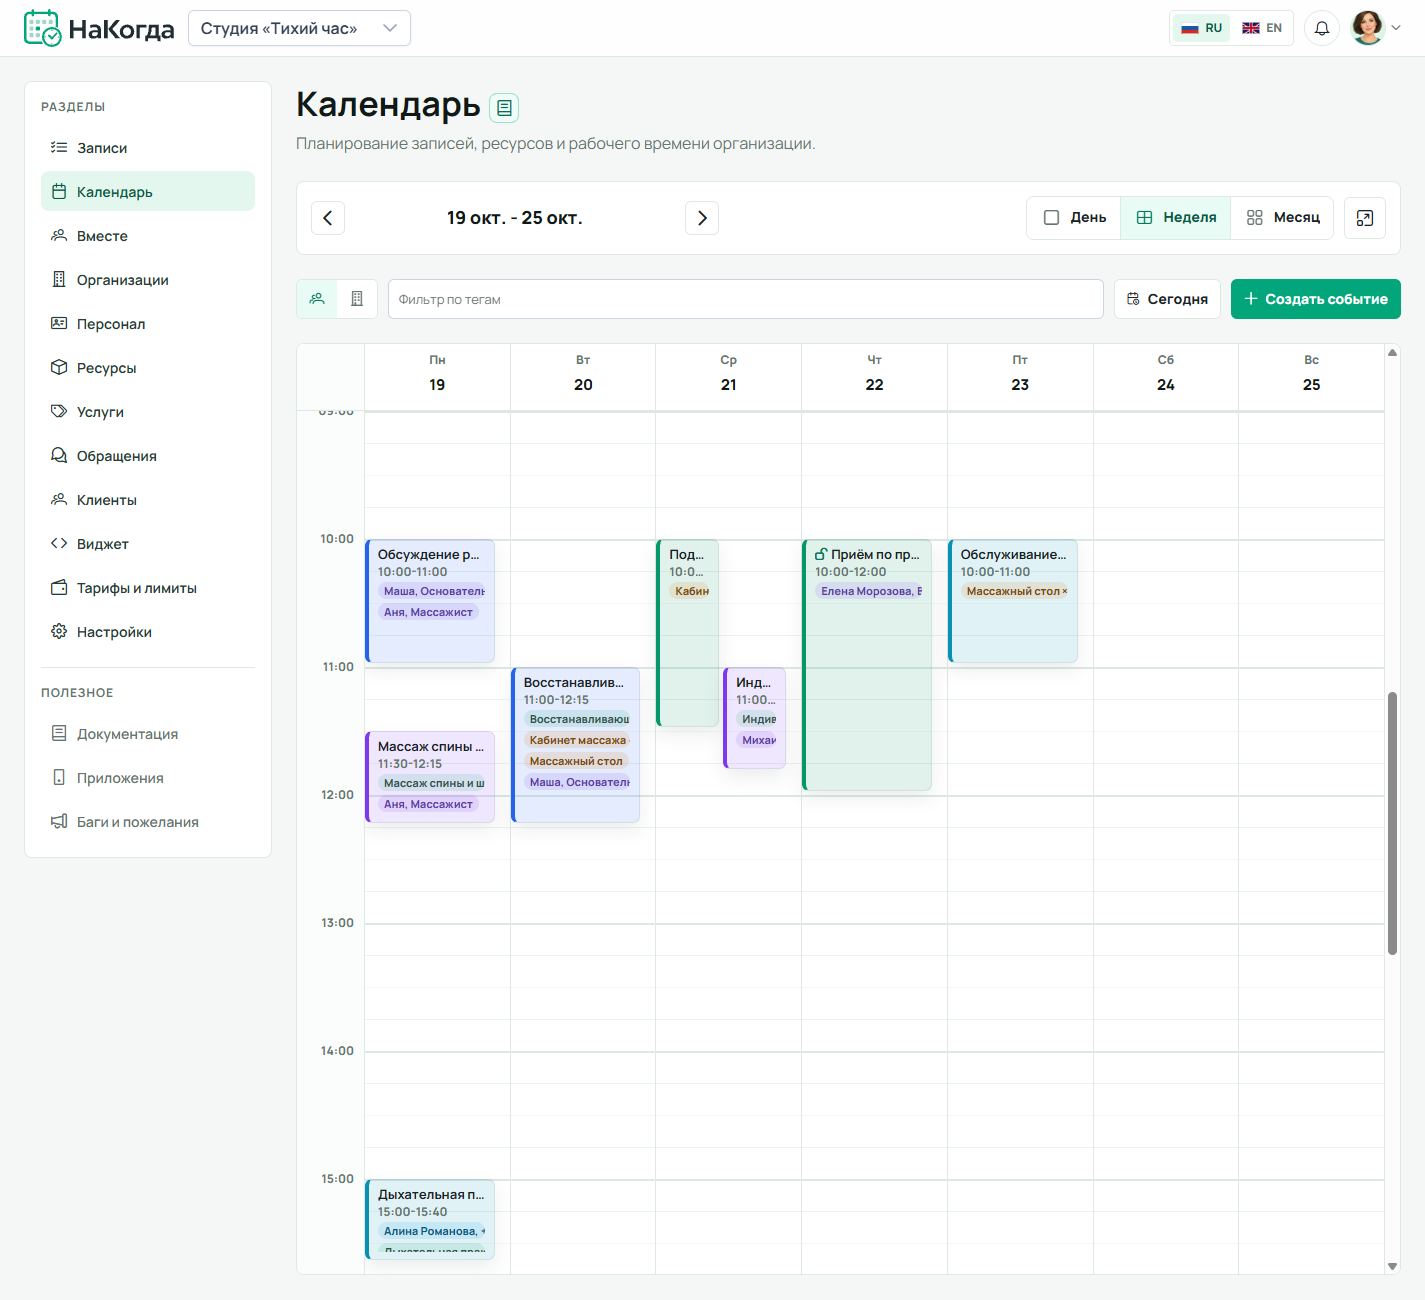Switch language to EN
The width and height of the screenshot is (1425, 1300).
[x=1262, y=28]
